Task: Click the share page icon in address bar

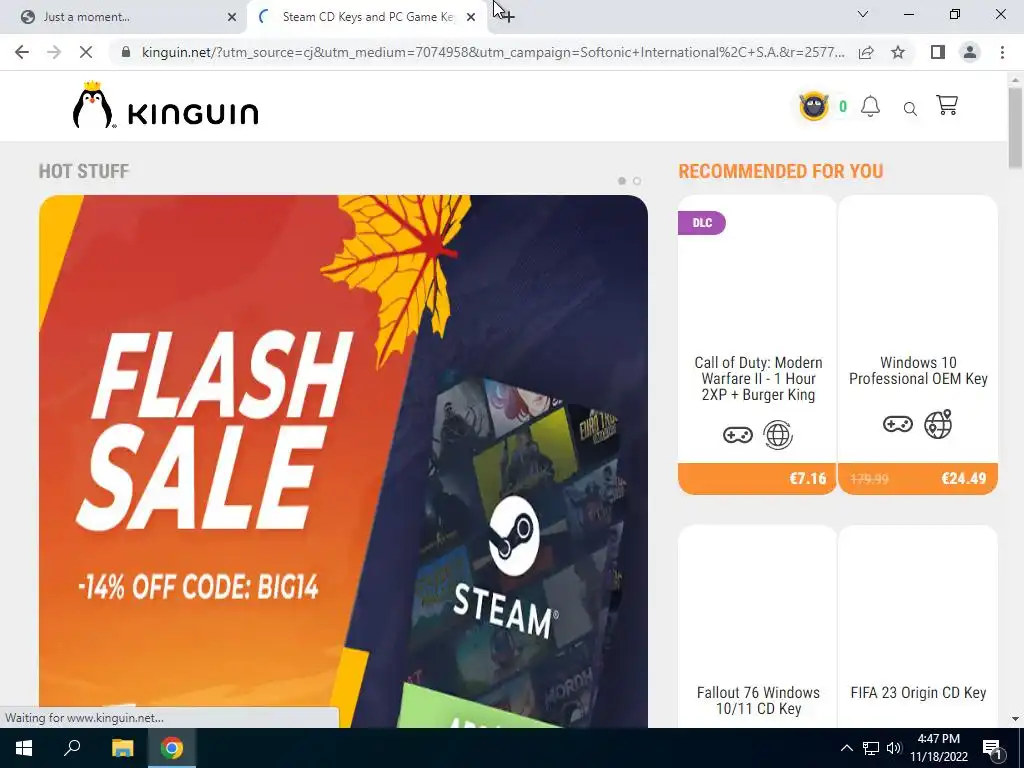Action: [x=866, y=52]
